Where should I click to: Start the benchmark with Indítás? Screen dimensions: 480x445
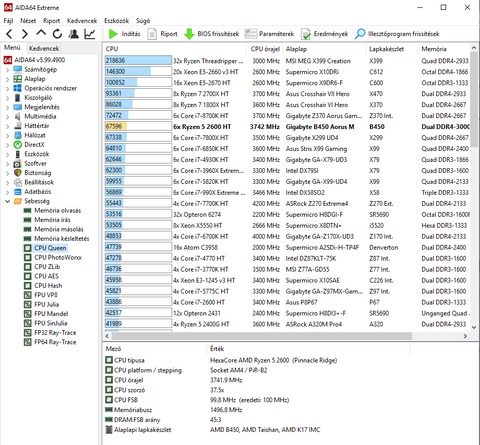pyautogui.click(x=125, y=34)
